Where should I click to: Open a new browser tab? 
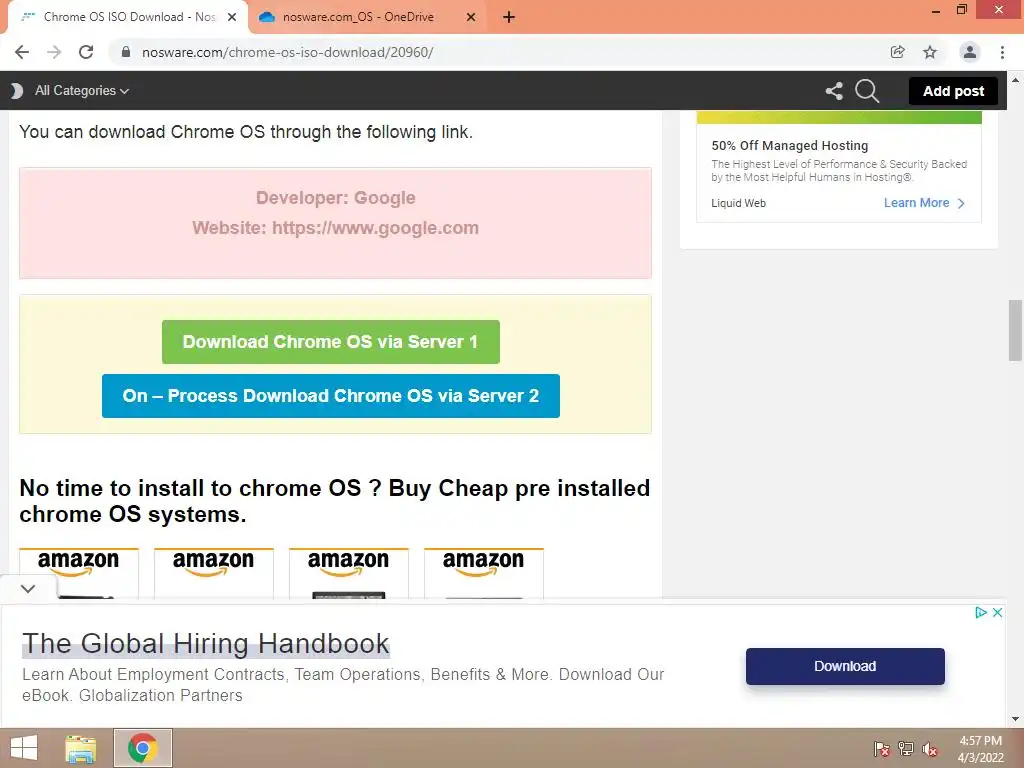click(x=509, y=18)
